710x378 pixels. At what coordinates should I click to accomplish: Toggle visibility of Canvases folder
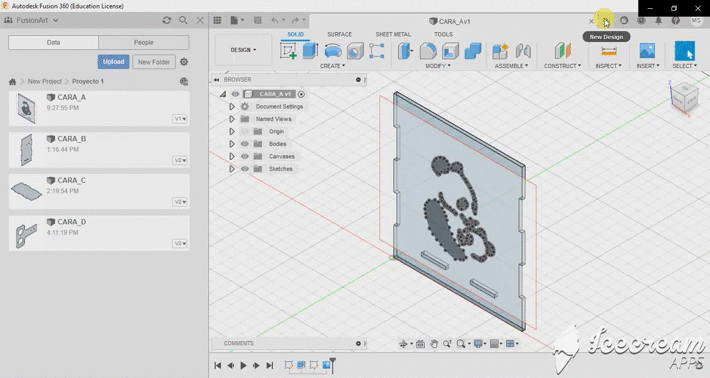245,156
